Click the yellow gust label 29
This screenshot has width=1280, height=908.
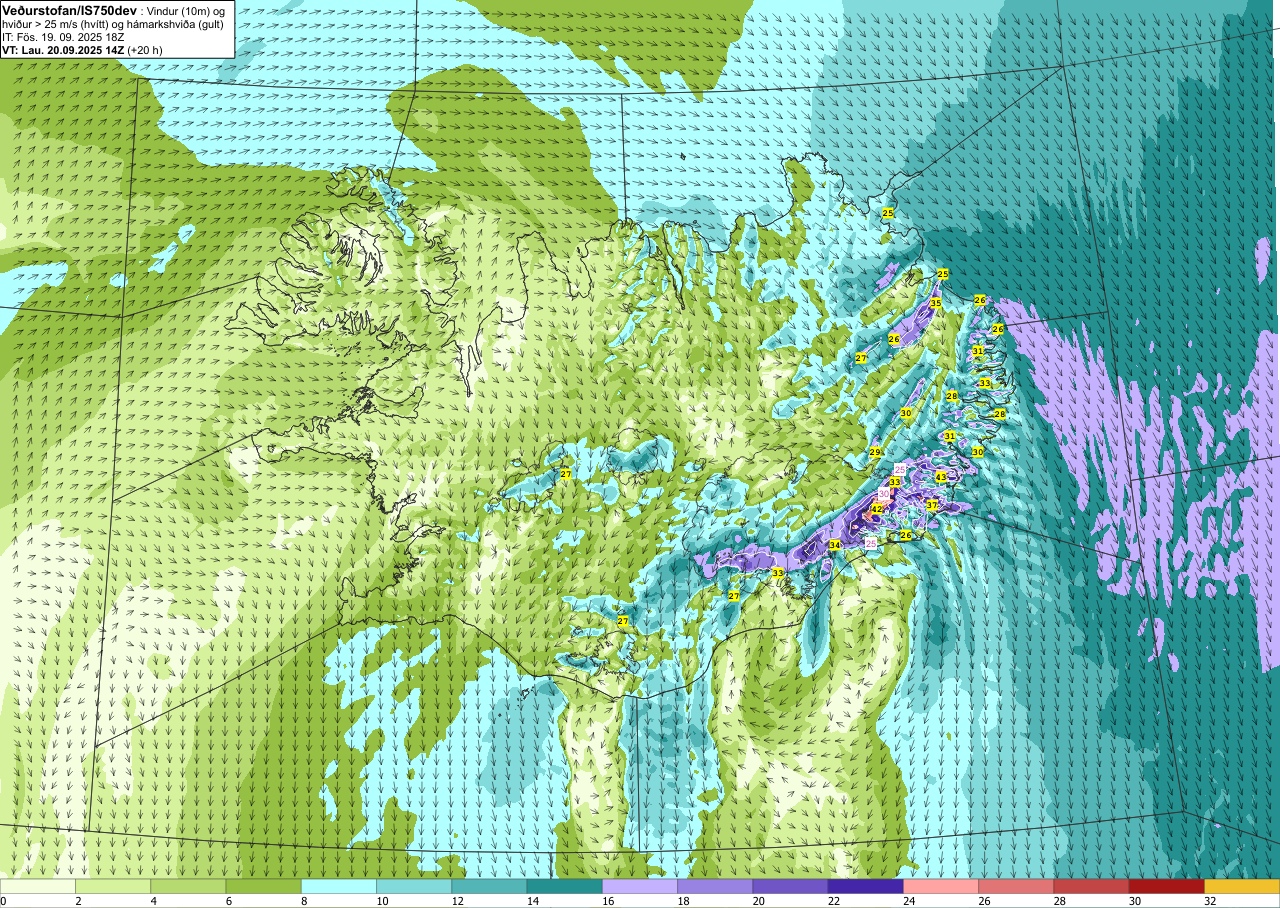click(x=875, y=453)
